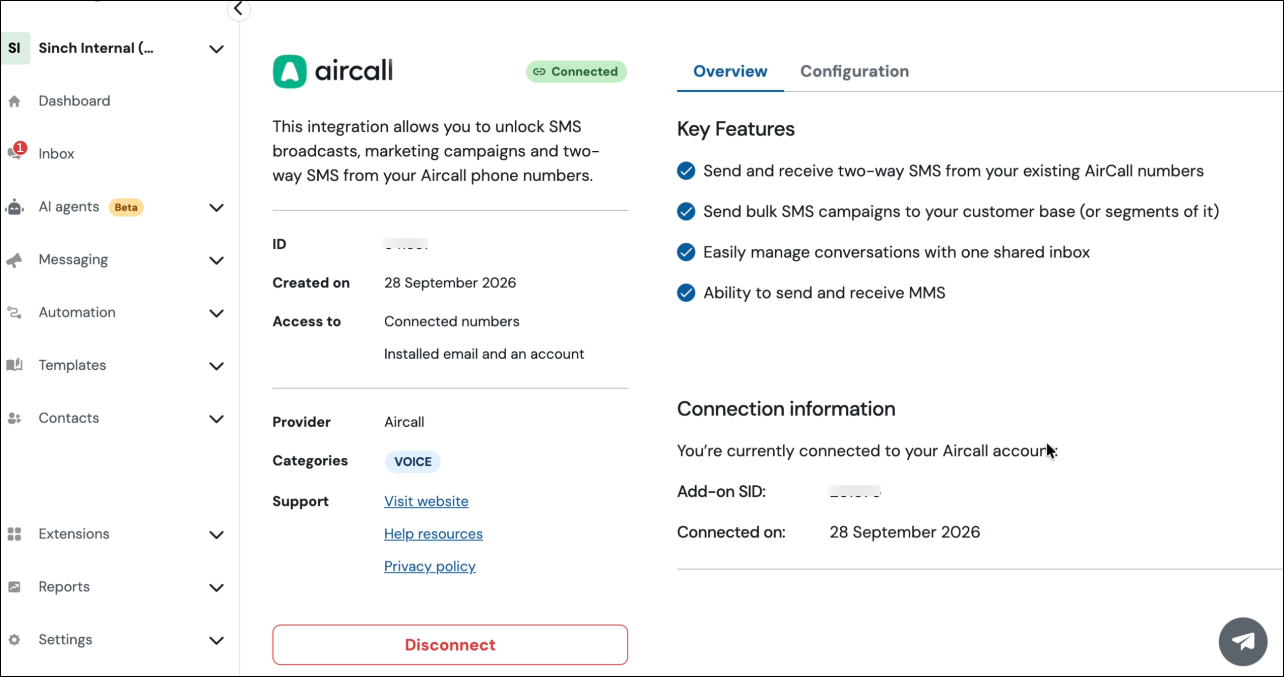Click checkmark icon beside bulk SMS campaigns
Screen dimensions: 1284x677
pos(686,212)
